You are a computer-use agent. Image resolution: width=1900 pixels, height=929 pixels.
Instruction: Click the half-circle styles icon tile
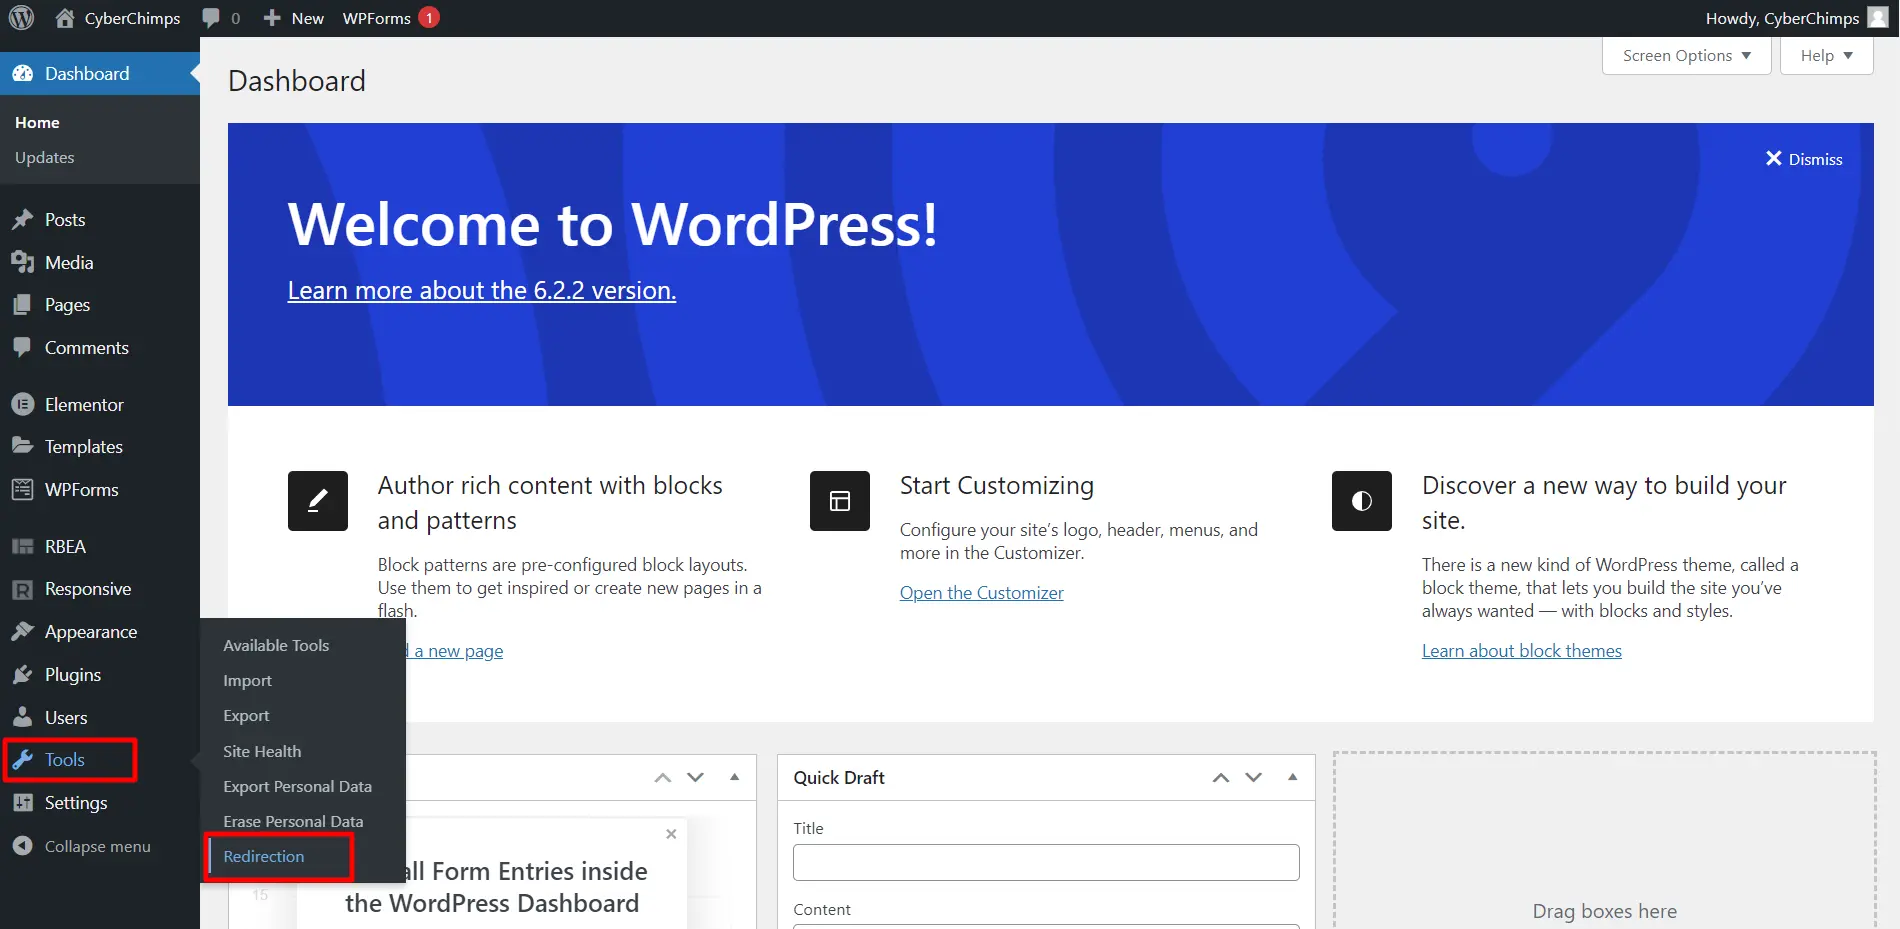coord(1362,501)
